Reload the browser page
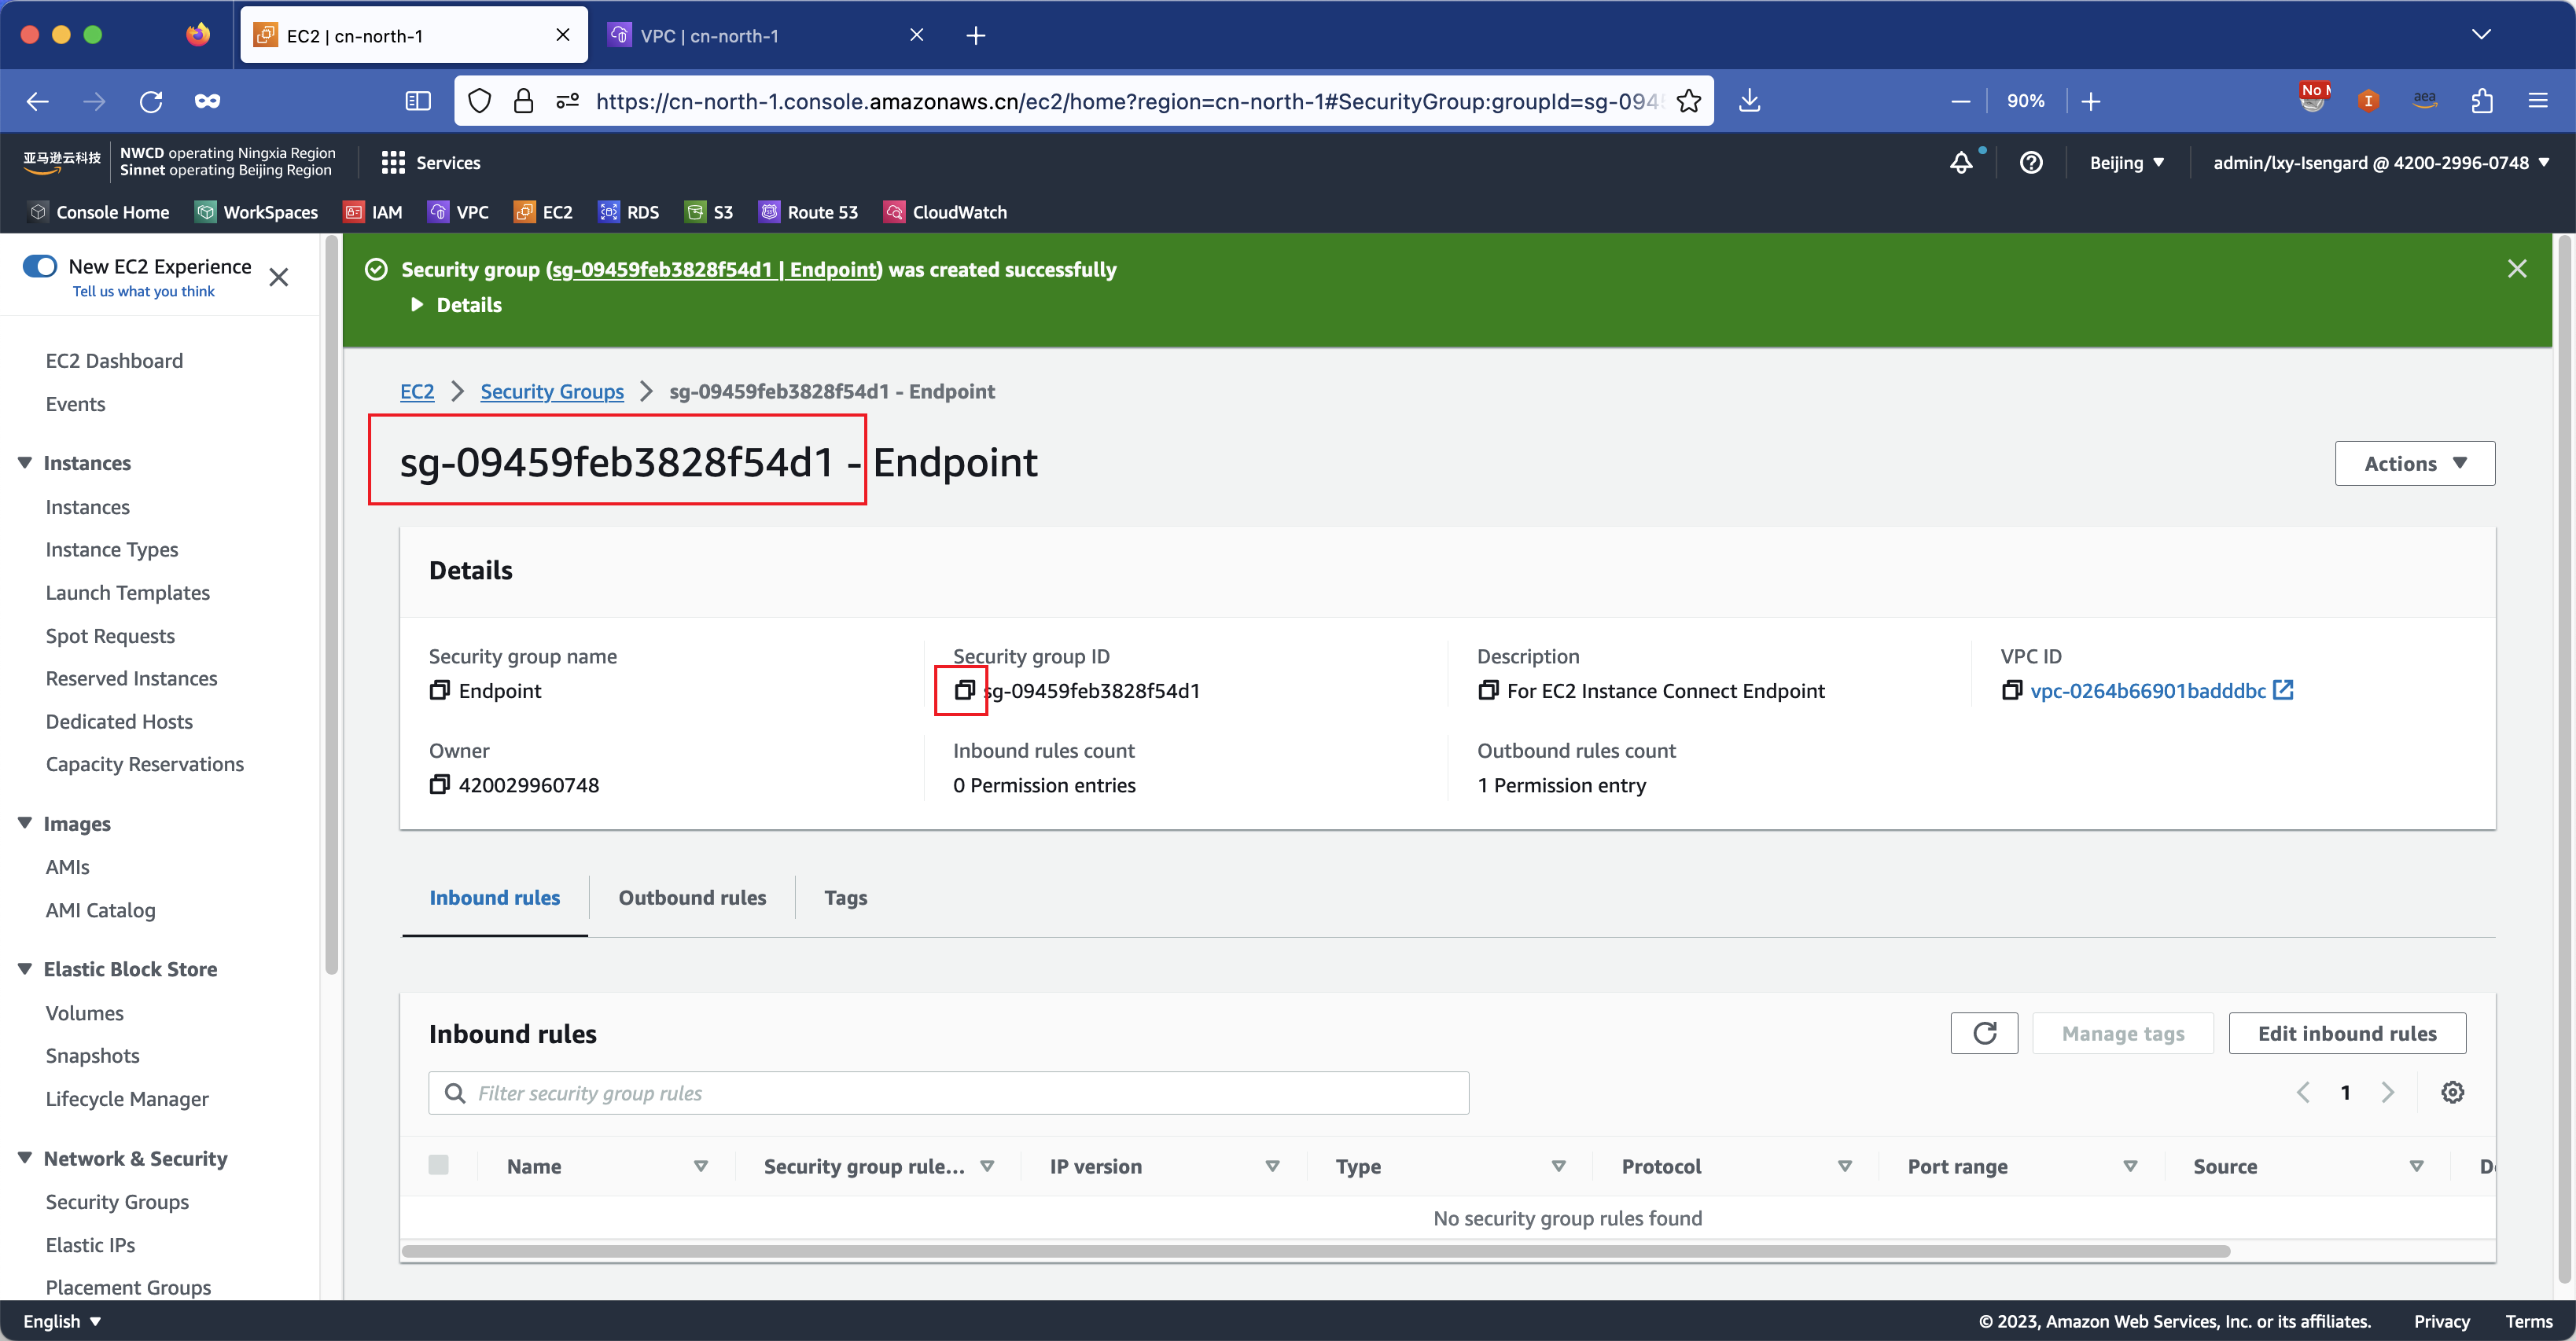The height and width of the screenshot is (1341, 2576). click(x=151, y=101)
